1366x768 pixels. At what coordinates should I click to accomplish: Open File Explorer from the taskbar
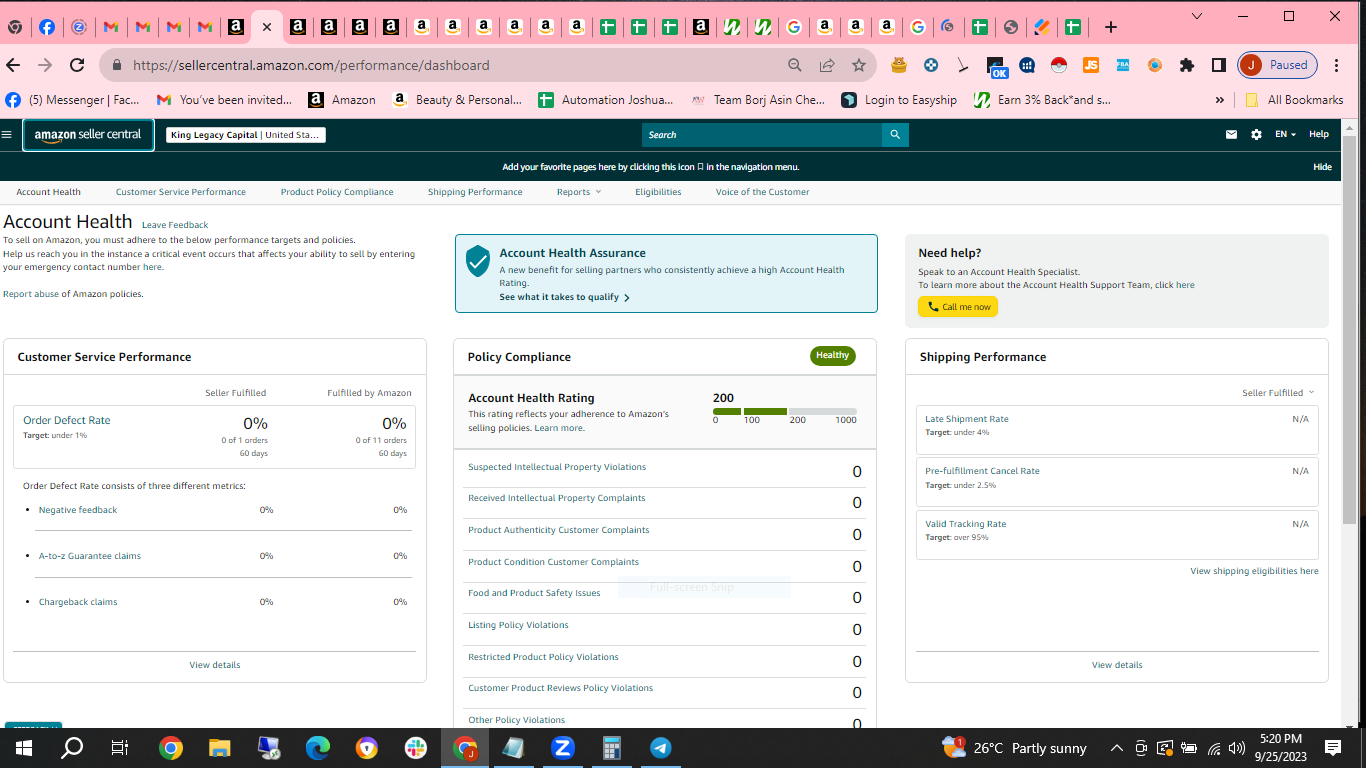[219, 748]
